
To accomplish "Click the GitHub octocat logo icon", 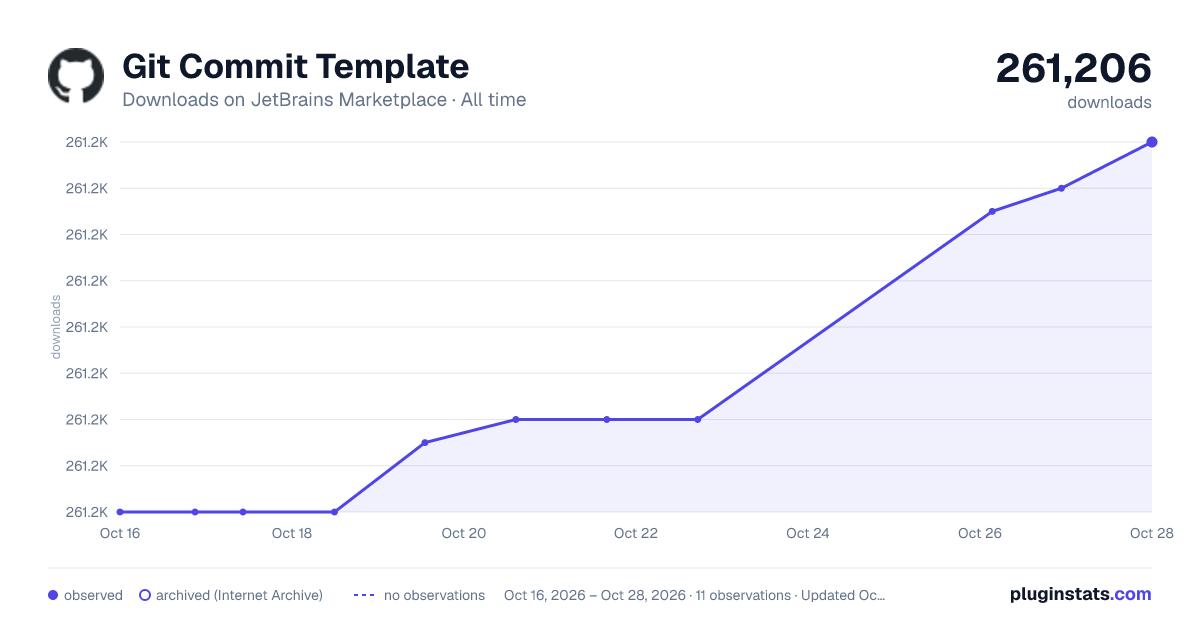I will pyautogui.click(x=76, y=76).
